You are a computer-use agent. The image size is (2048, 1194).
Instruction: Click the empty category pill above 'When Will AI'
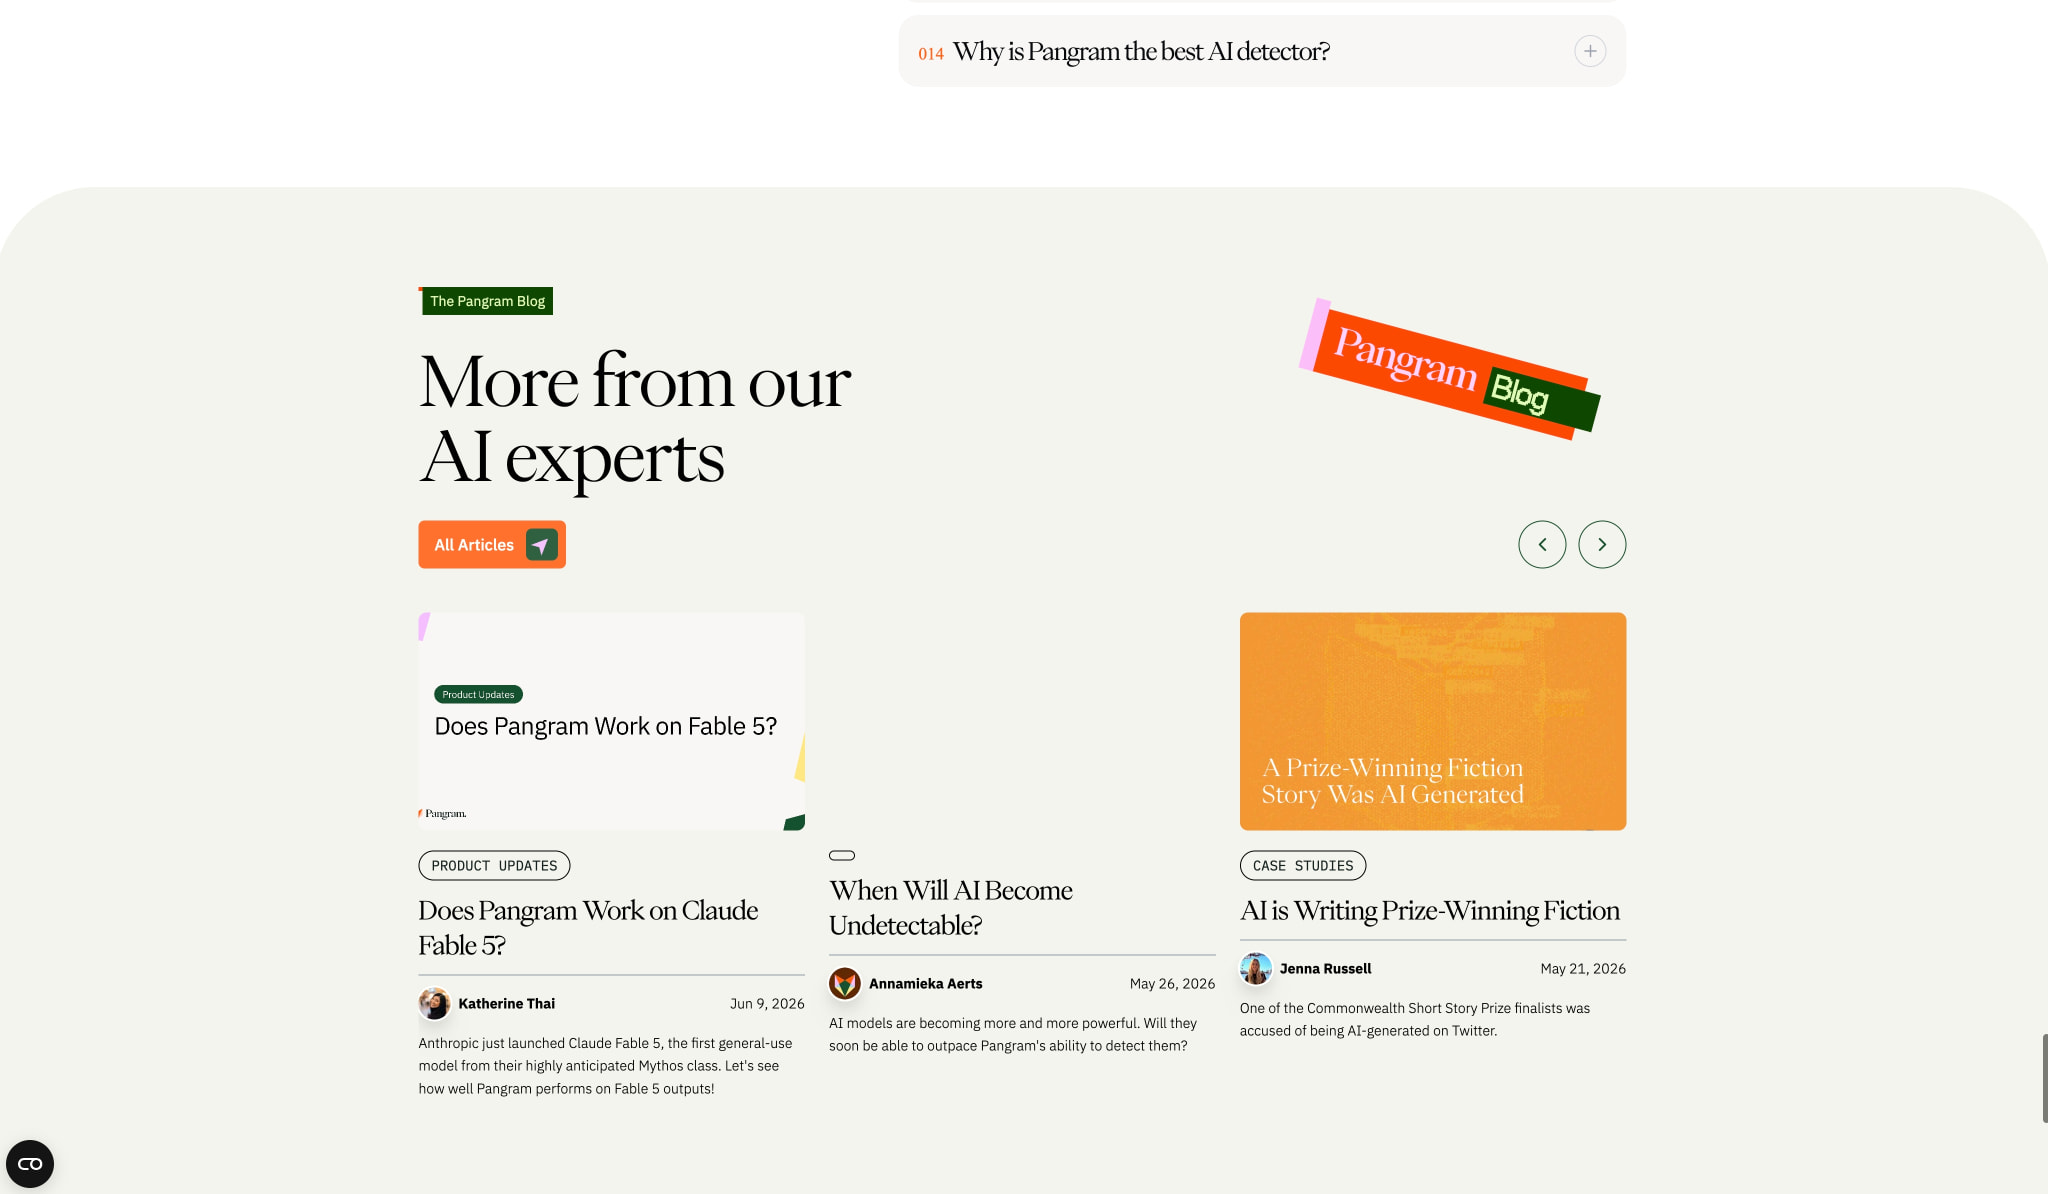pos(842,856)
